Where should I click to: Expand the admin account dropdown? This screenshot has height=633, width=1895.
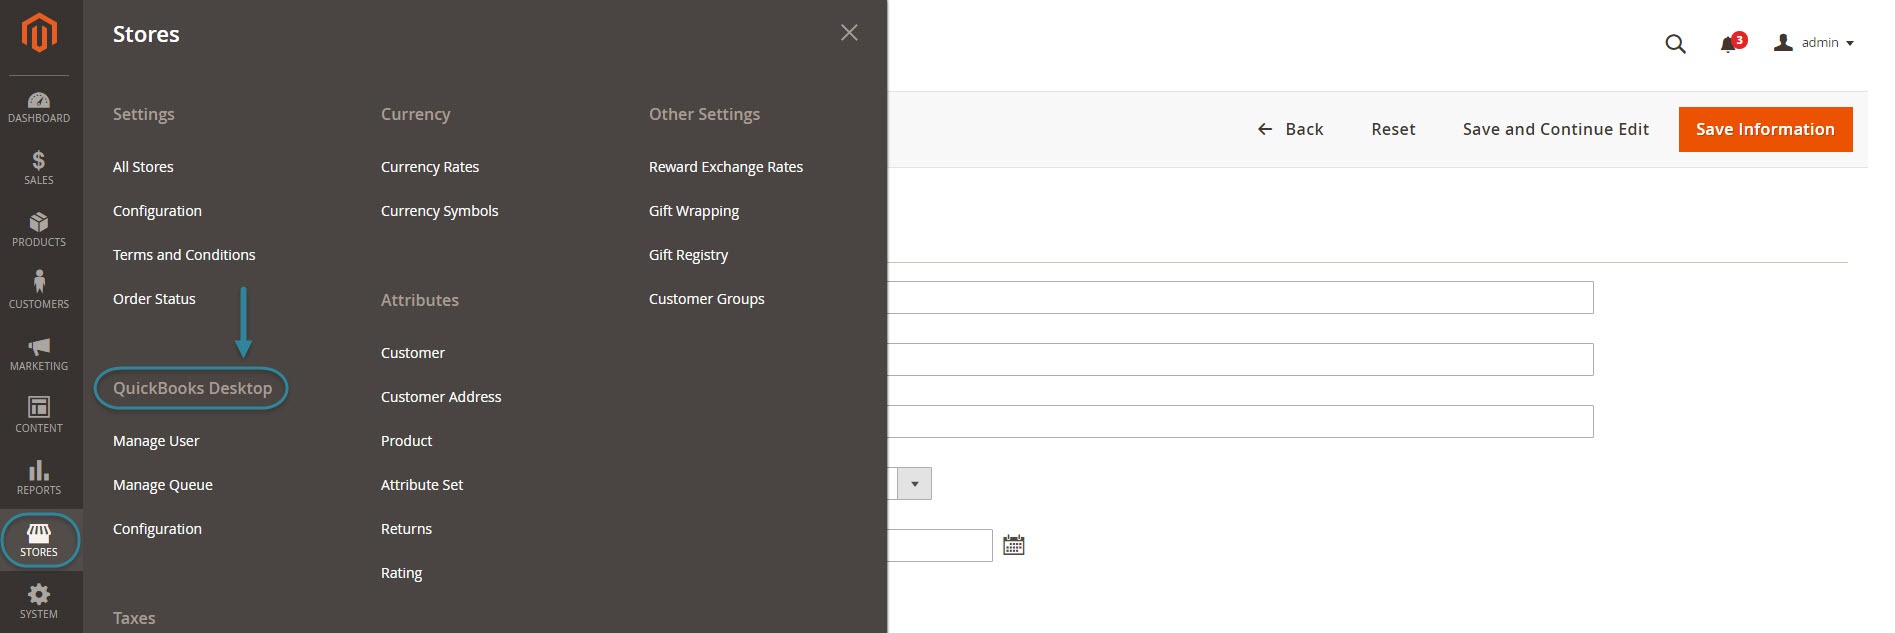click(1813, 43)
